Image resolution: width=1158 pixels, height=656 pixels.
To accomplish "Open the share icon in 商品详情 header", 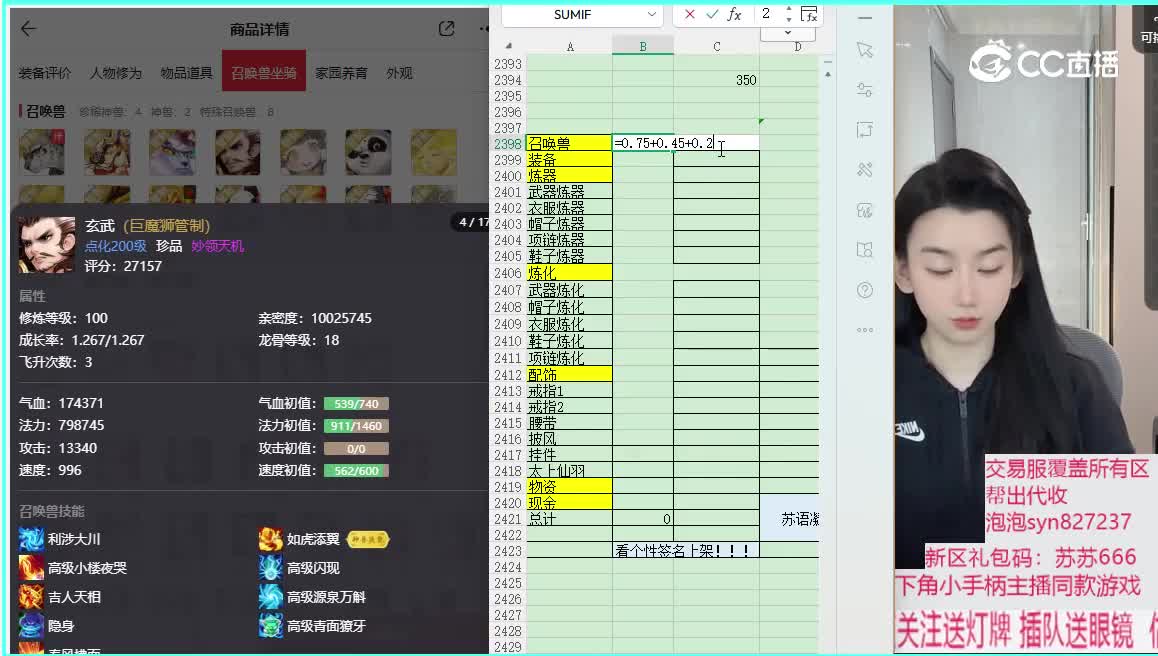I will tap(446, 29).
